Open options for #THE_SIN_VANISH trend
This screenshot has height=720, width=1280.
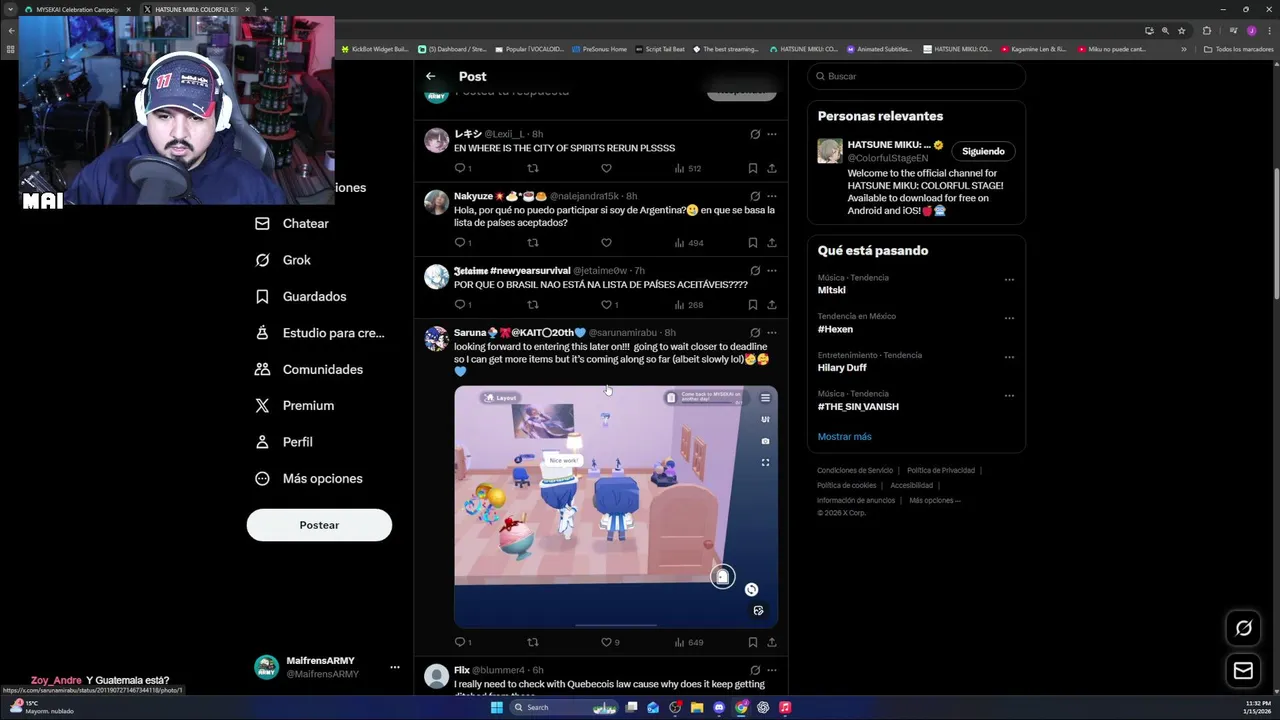pyautogui.click(x=1009, y=396)
